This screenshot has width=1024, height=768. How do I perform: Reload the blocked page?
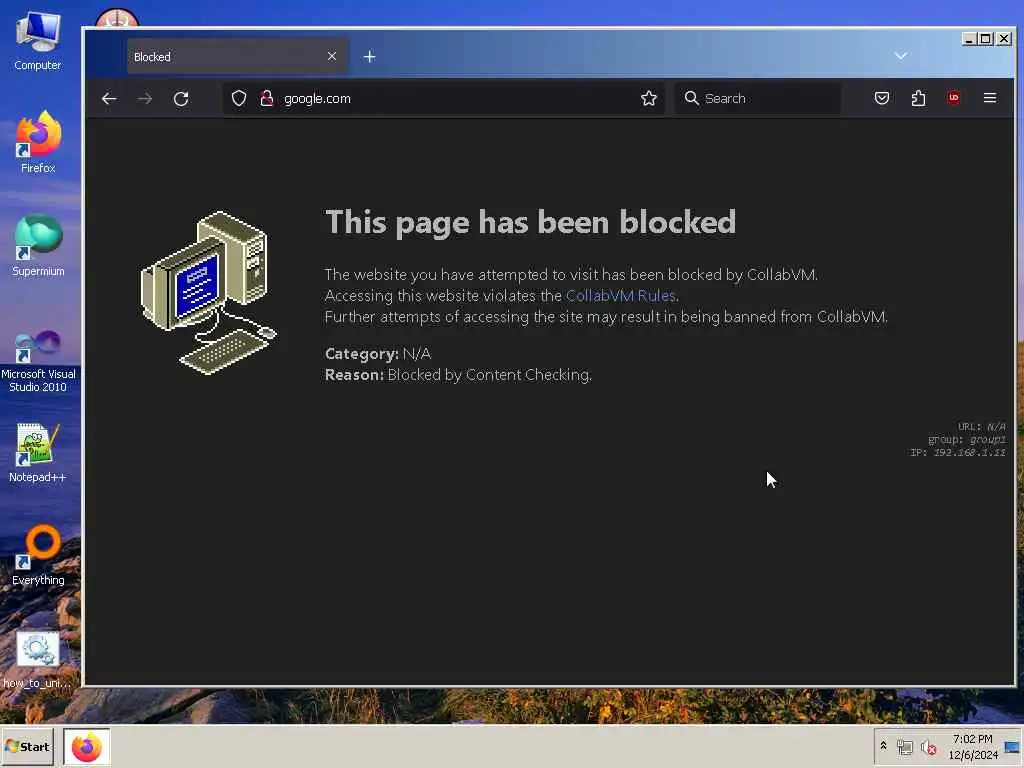(181, 99)
